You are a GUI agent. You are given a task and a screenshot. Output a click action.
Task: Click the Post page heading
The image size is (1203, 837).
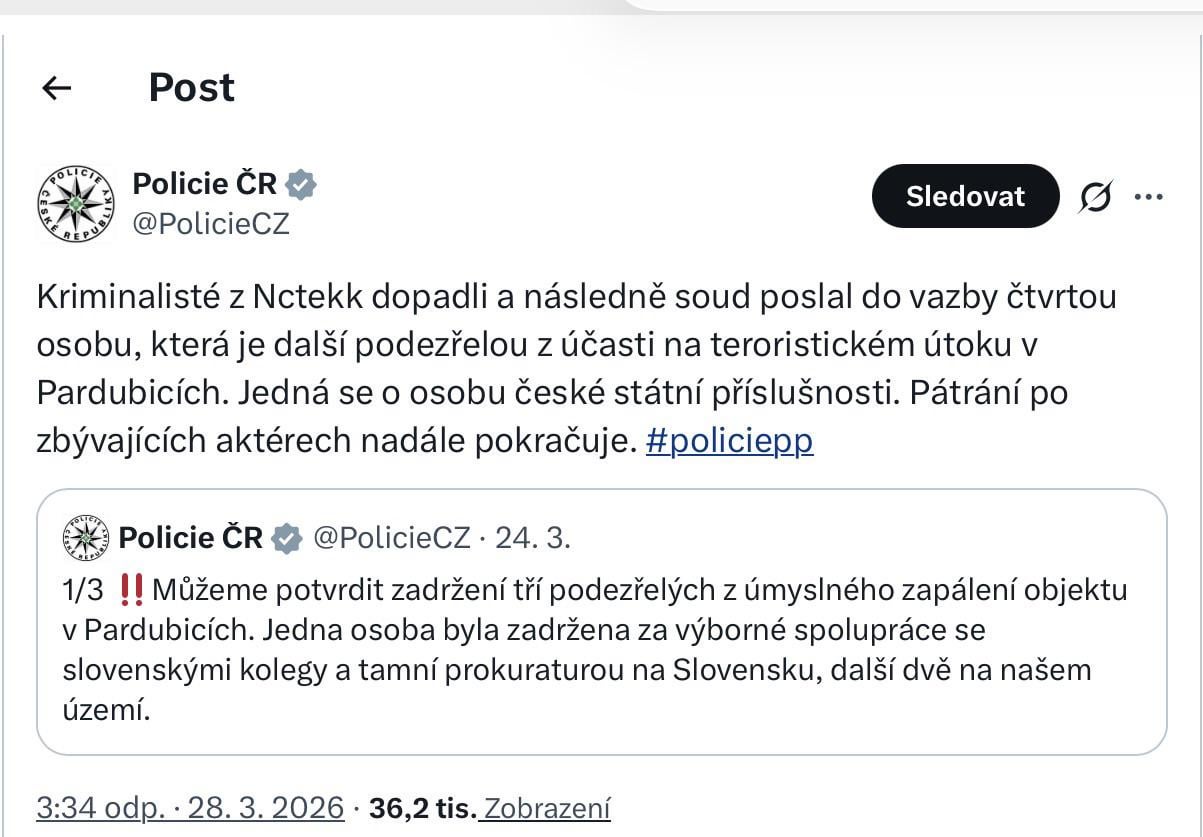pos(192,88)
